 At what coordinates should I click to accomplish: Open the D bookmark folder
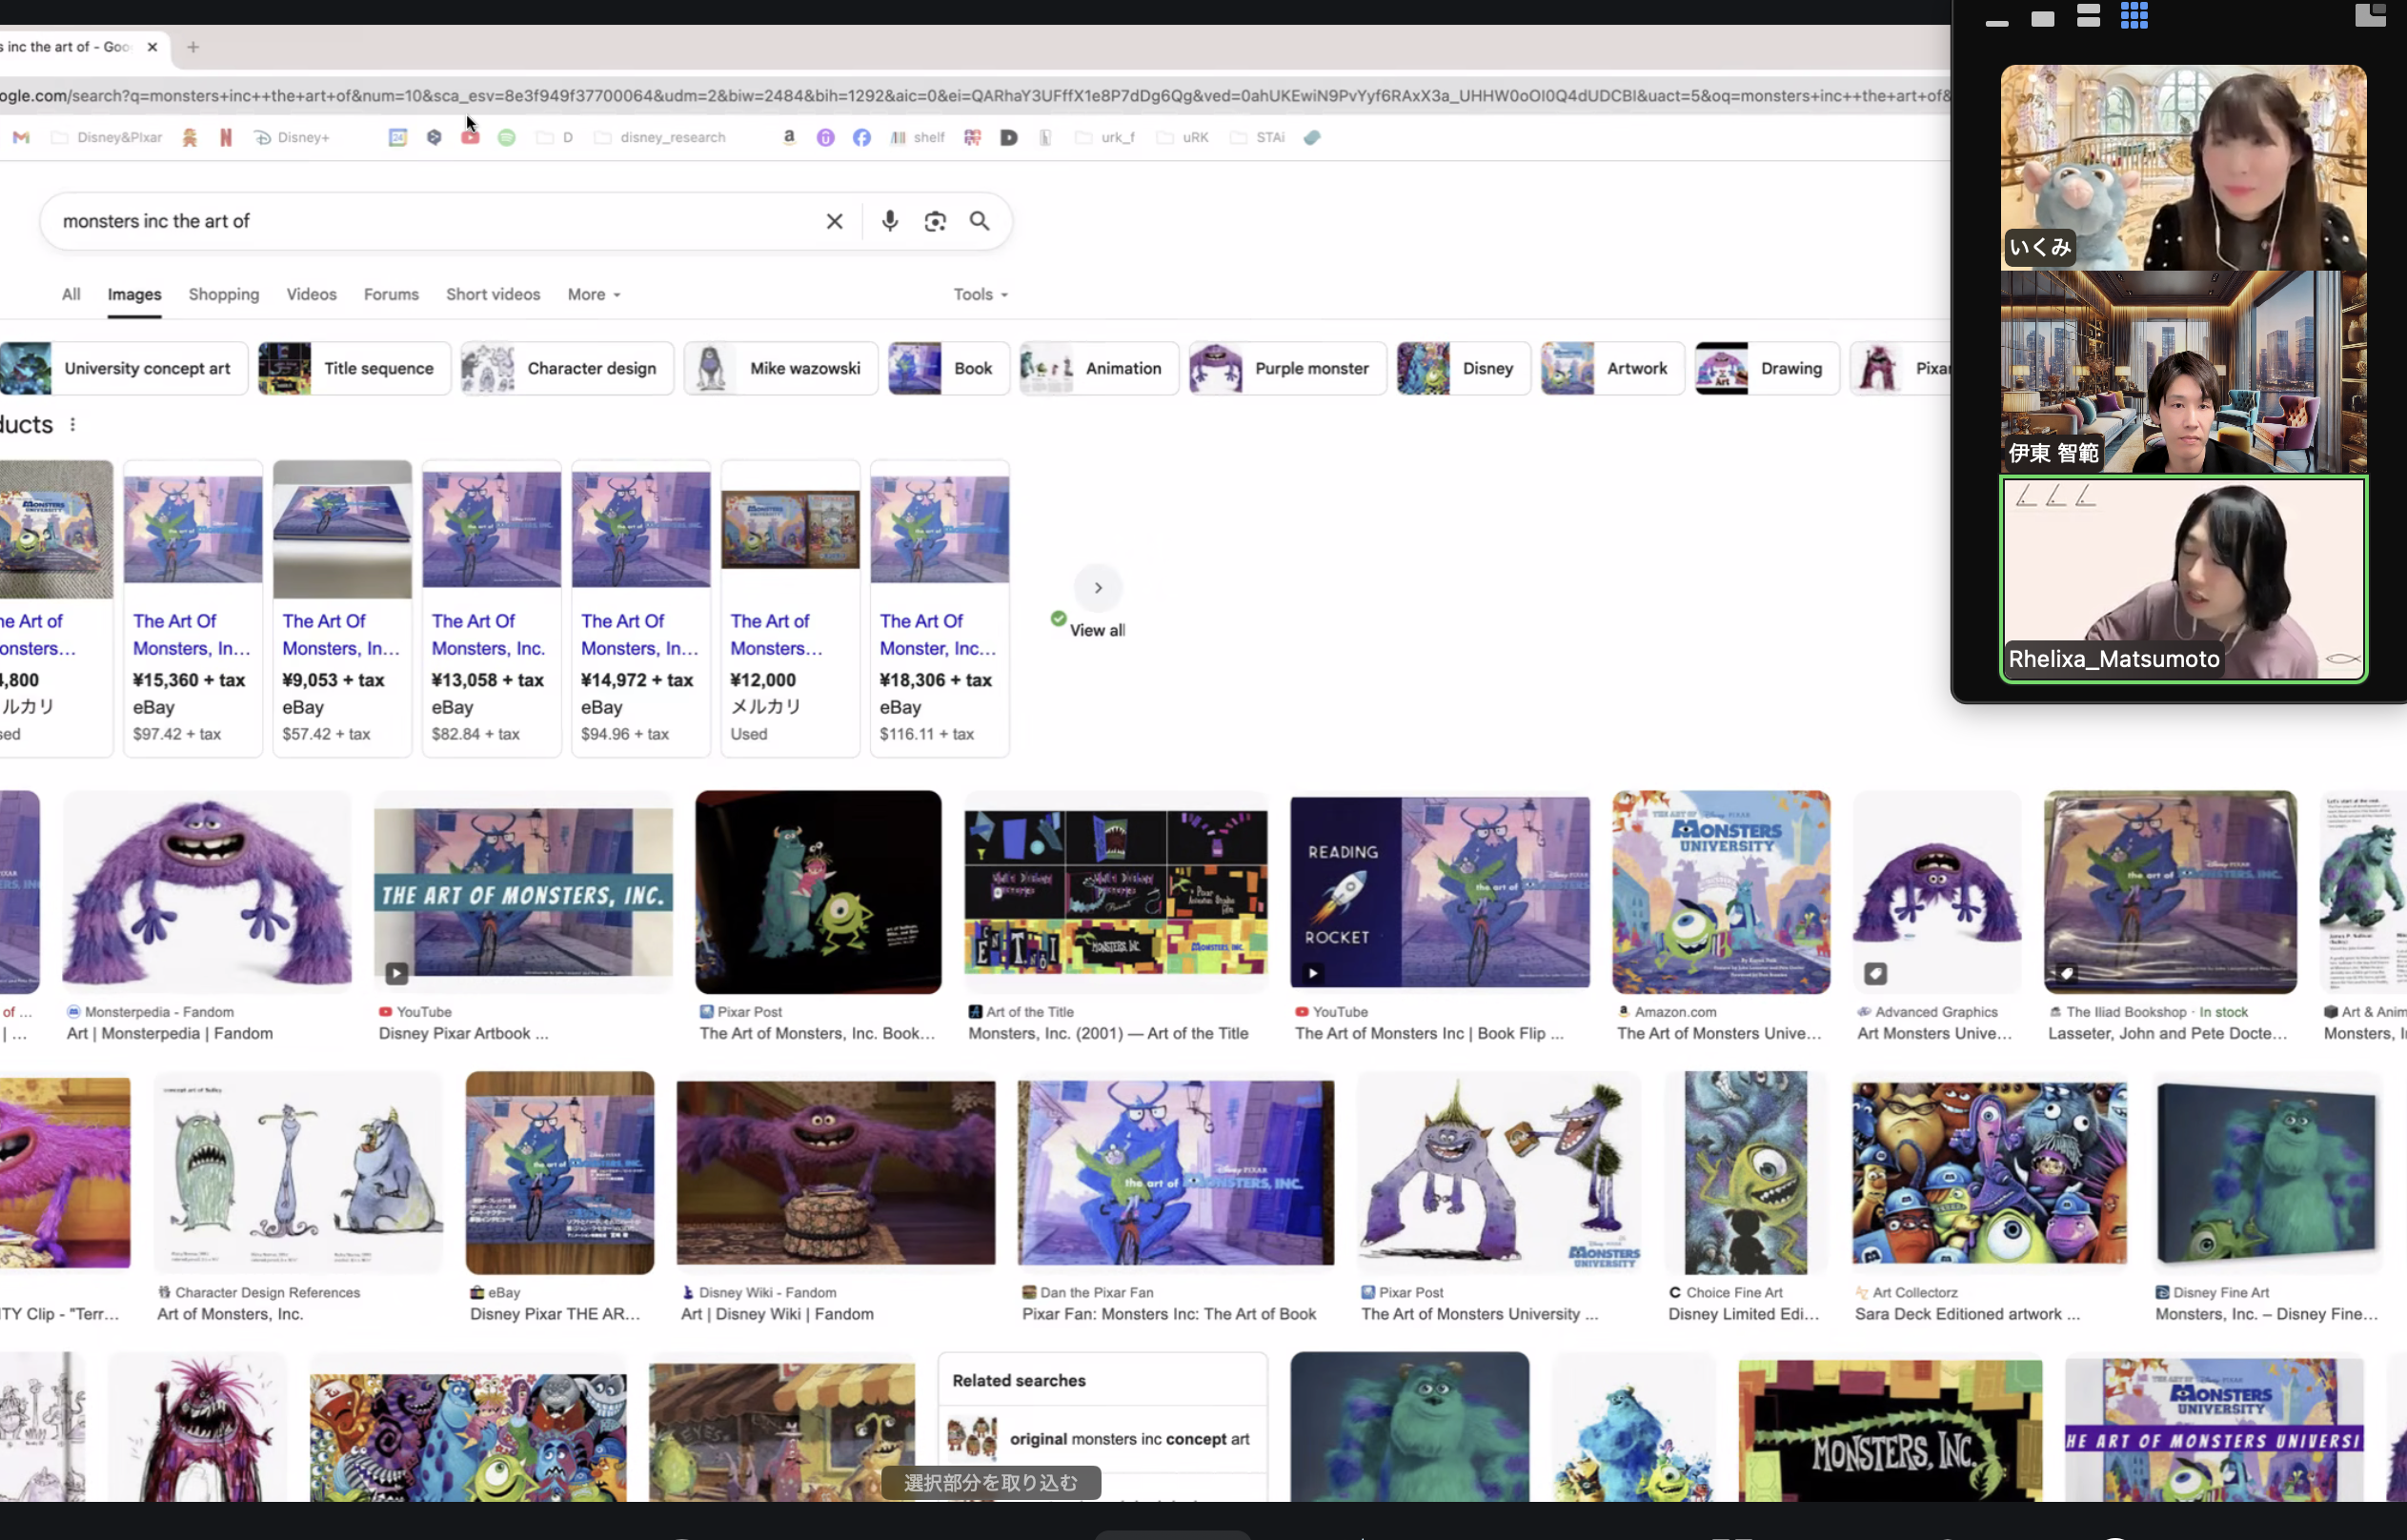(555, 137)
